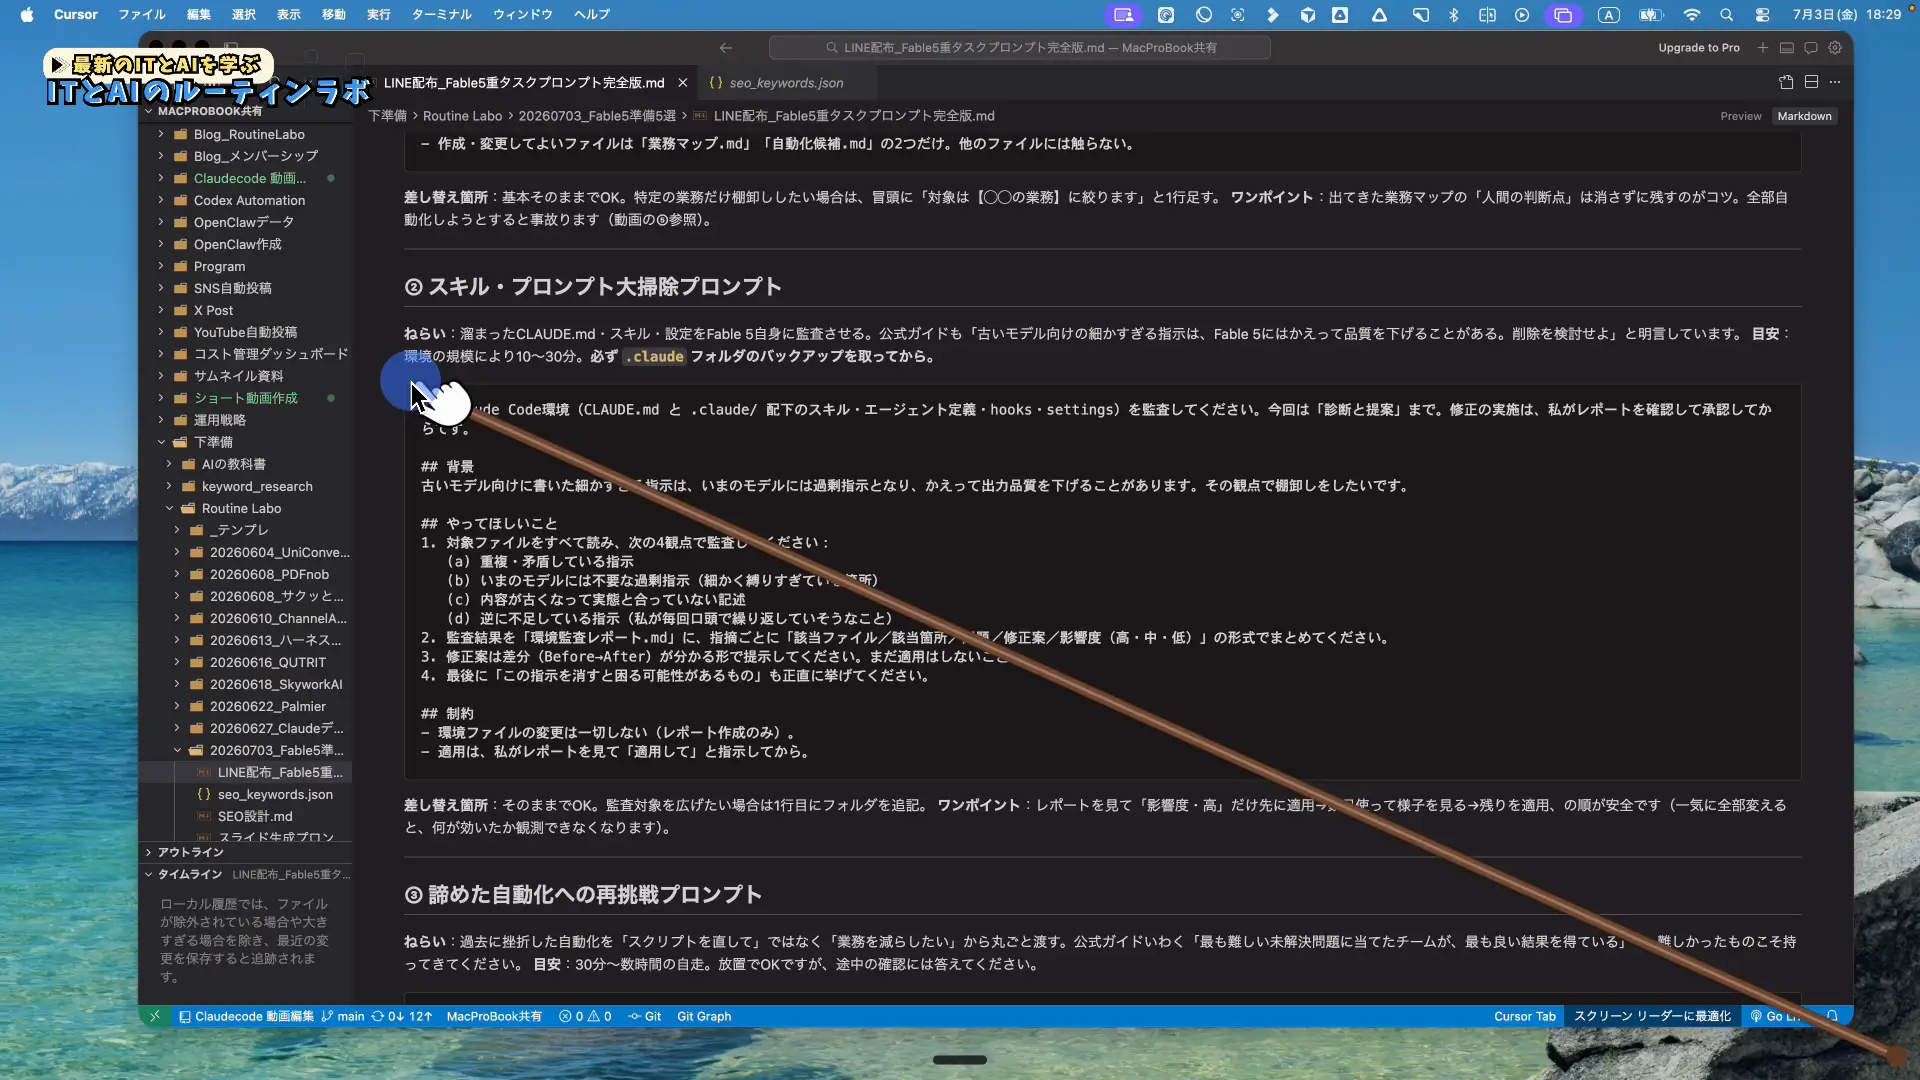
Task: Click the .claude inline code text
Action: (656, 357)
